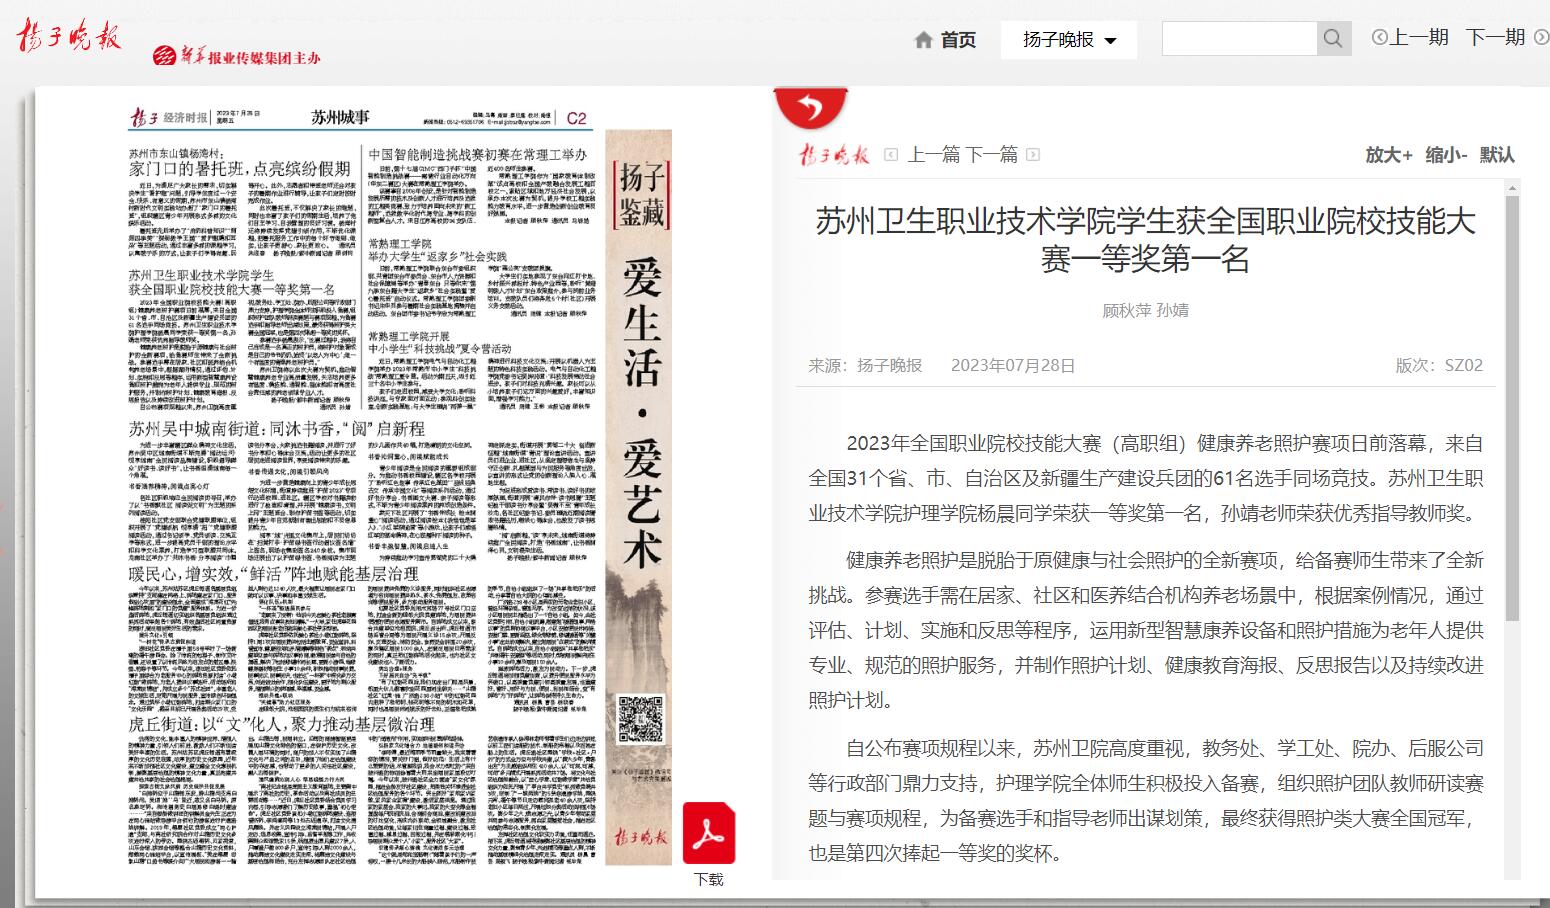Click the 扬子晚报 logo at top left

(x=68, y=37)
